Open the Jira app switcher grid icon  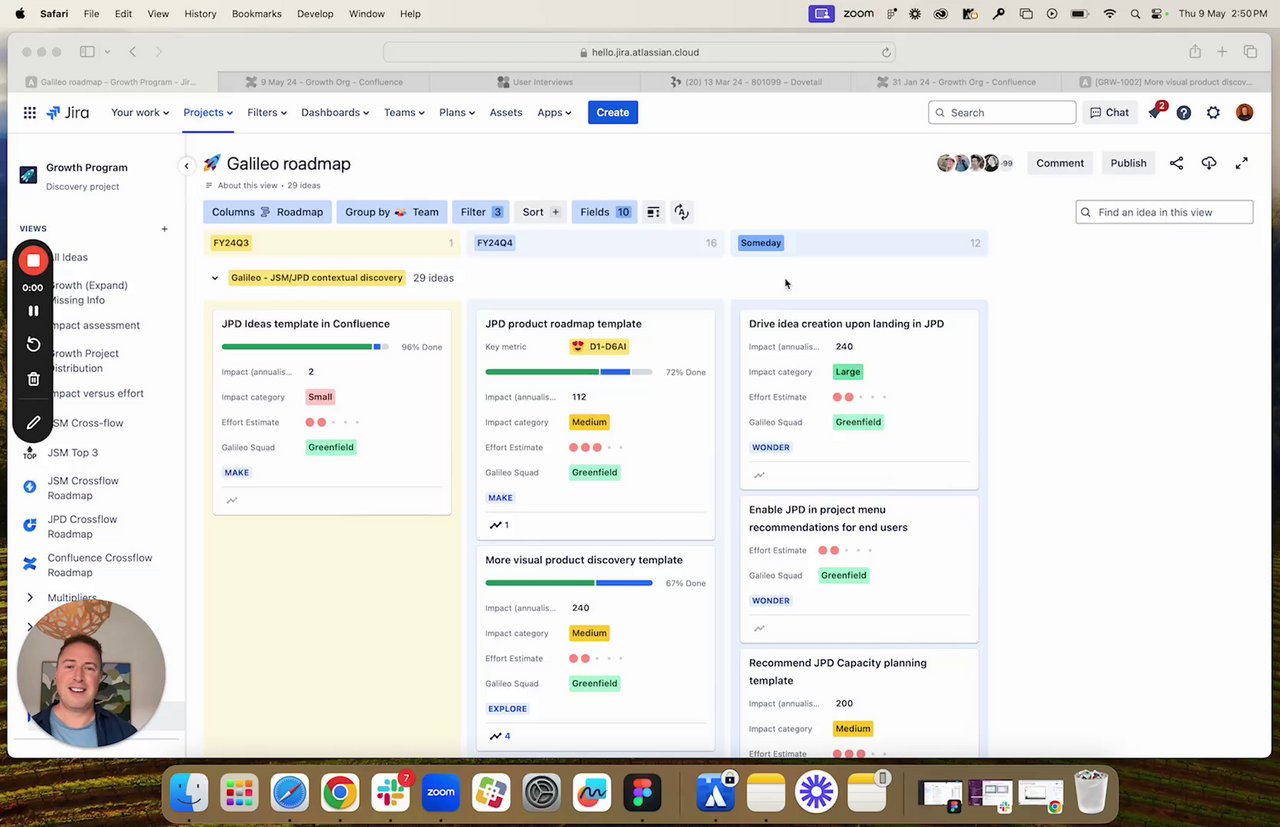pos(30,113)
